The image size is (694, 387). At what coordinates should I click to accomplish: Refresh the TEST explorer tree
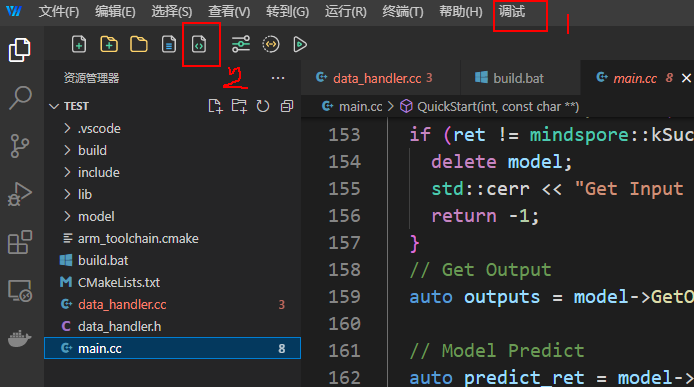pyautogui.click(x=263, y=106)
